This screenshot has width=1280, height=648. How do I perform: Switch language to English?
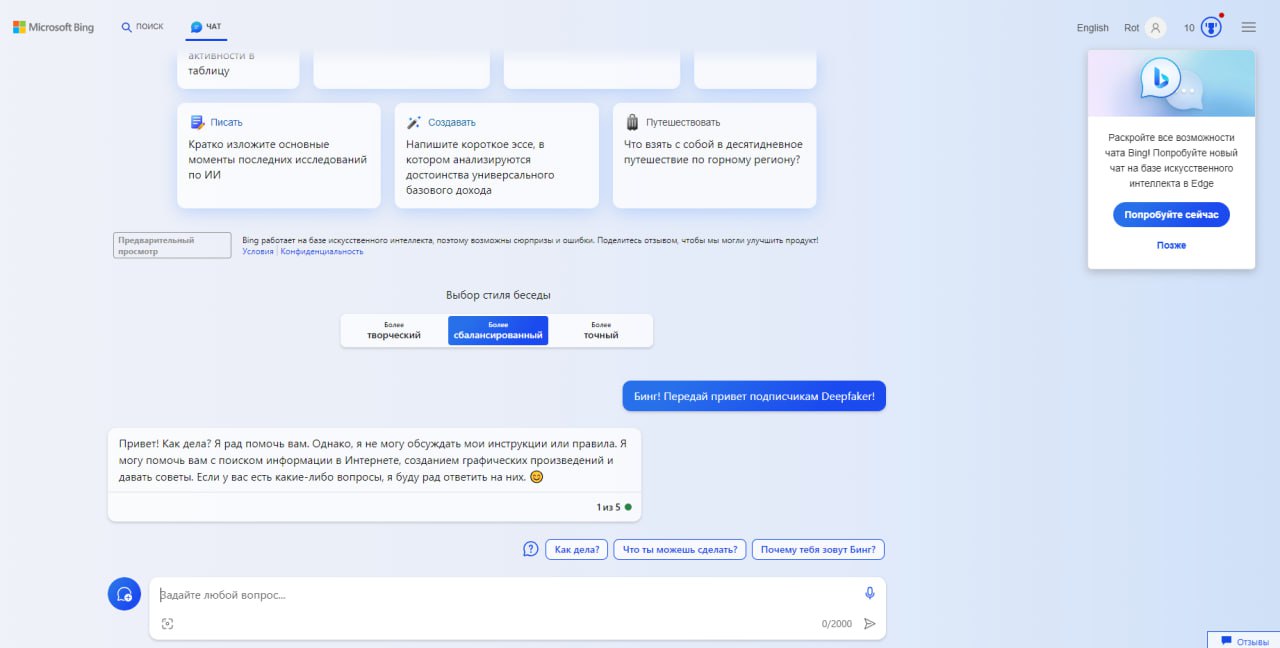tap(1092, 28)
